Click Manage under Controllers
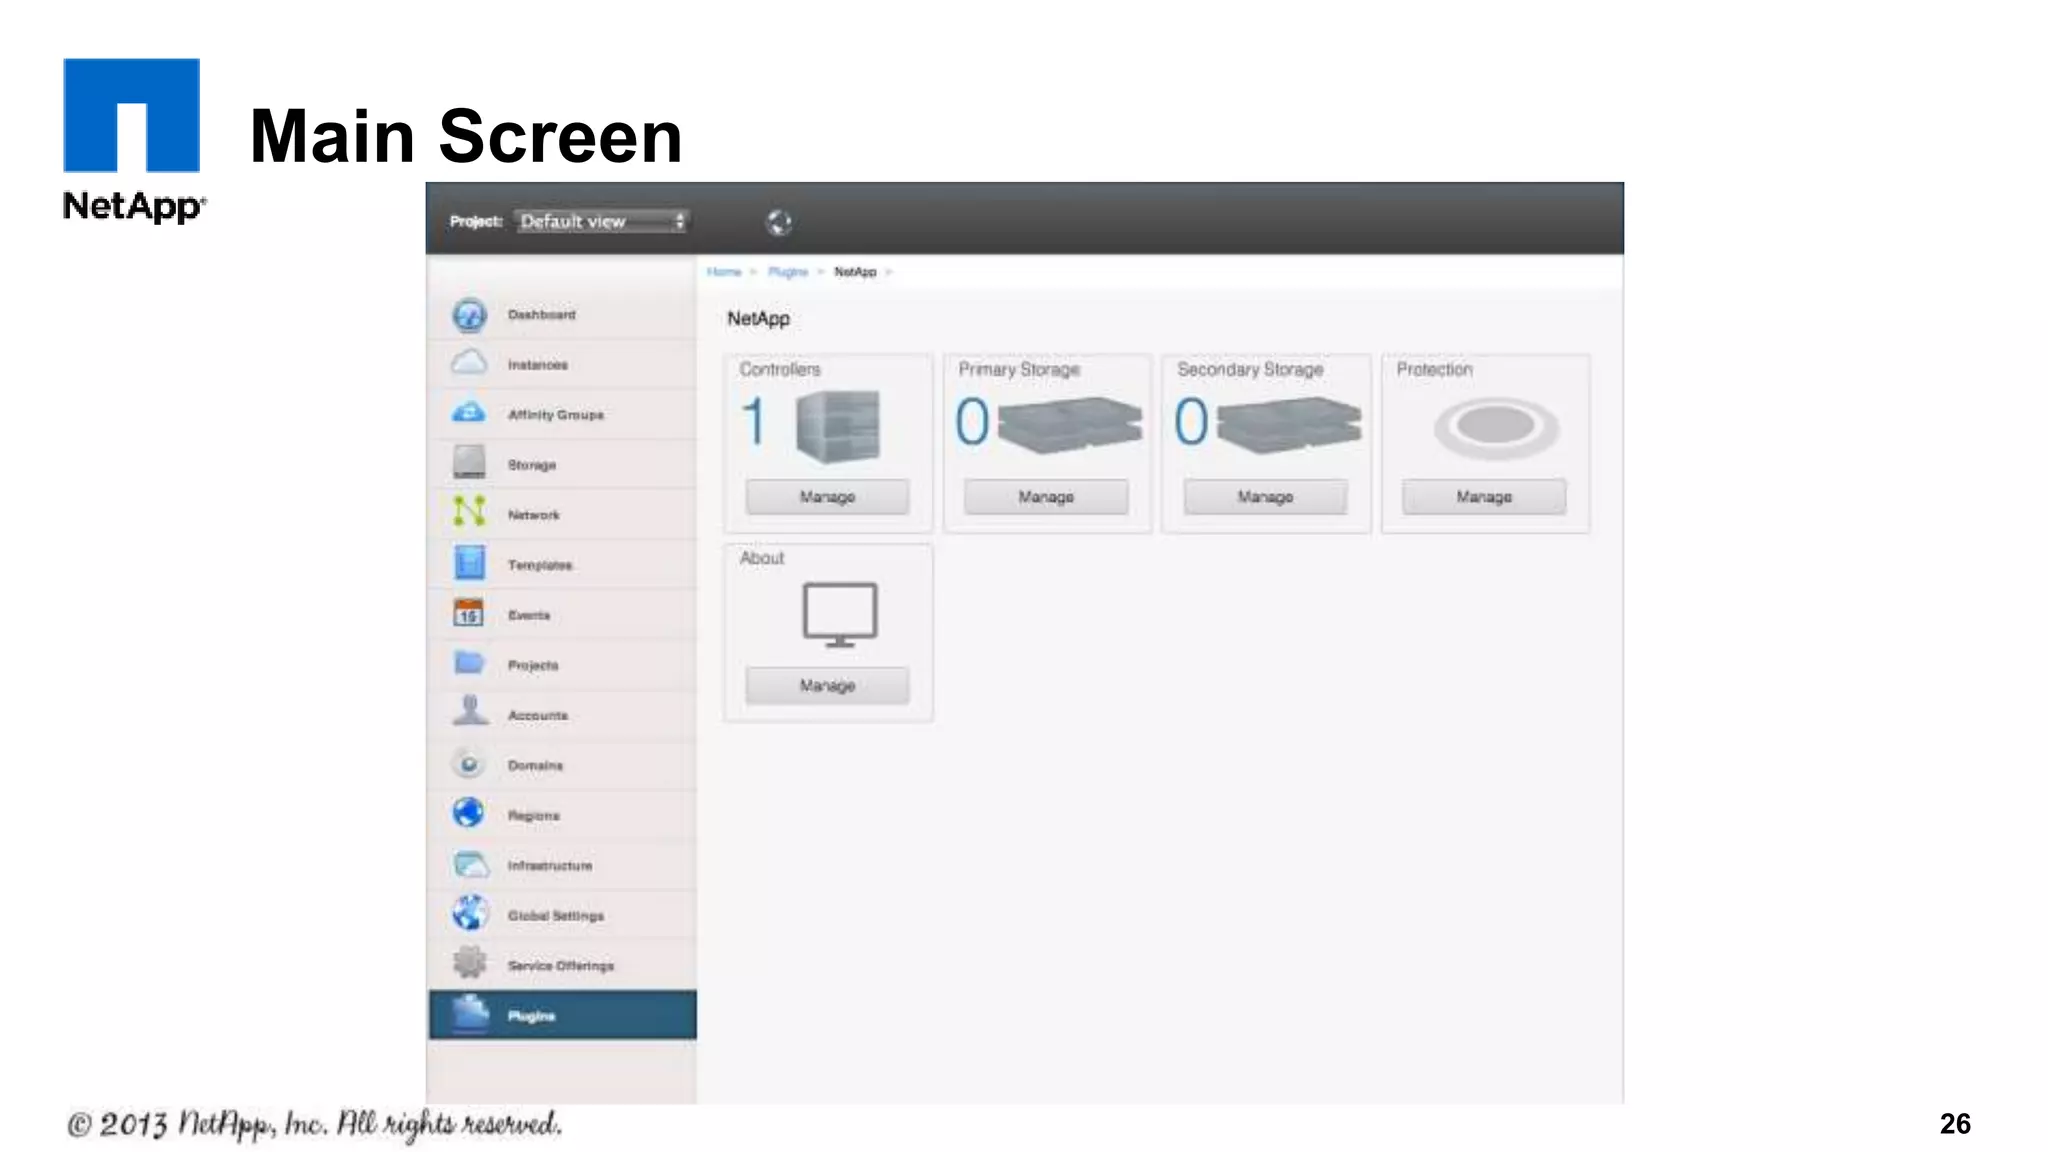This screenshot has width=2048, height=1152. (827, 497)
